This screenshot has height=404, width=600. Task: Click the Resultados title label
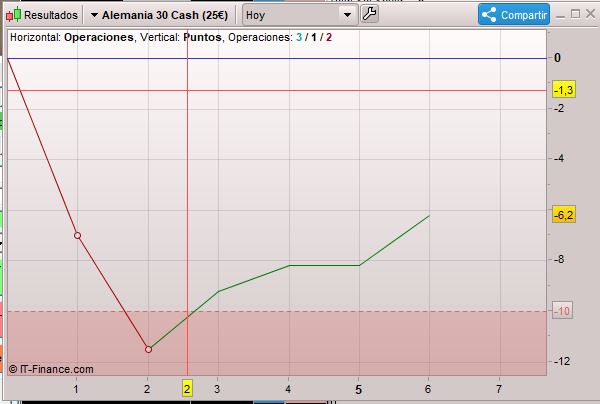coord(51,15)
